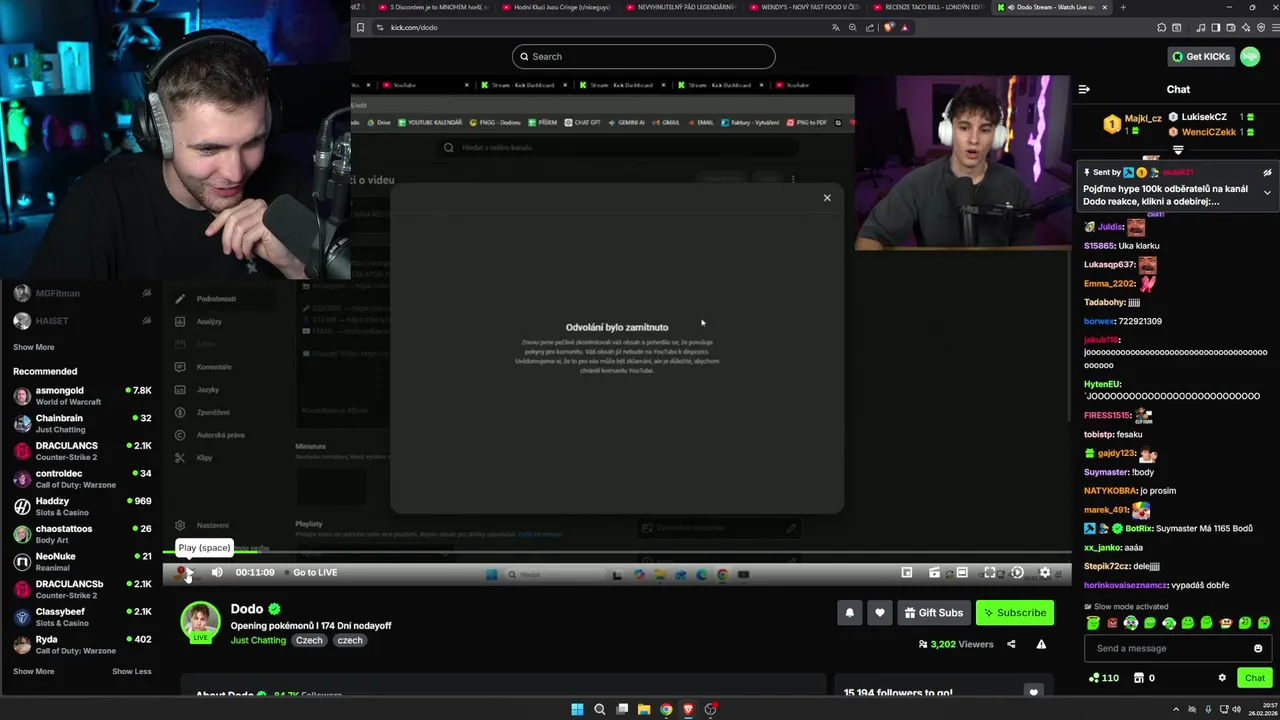Open a new browser tab
1280x720 pixels.
click(x=1123, y=7)
